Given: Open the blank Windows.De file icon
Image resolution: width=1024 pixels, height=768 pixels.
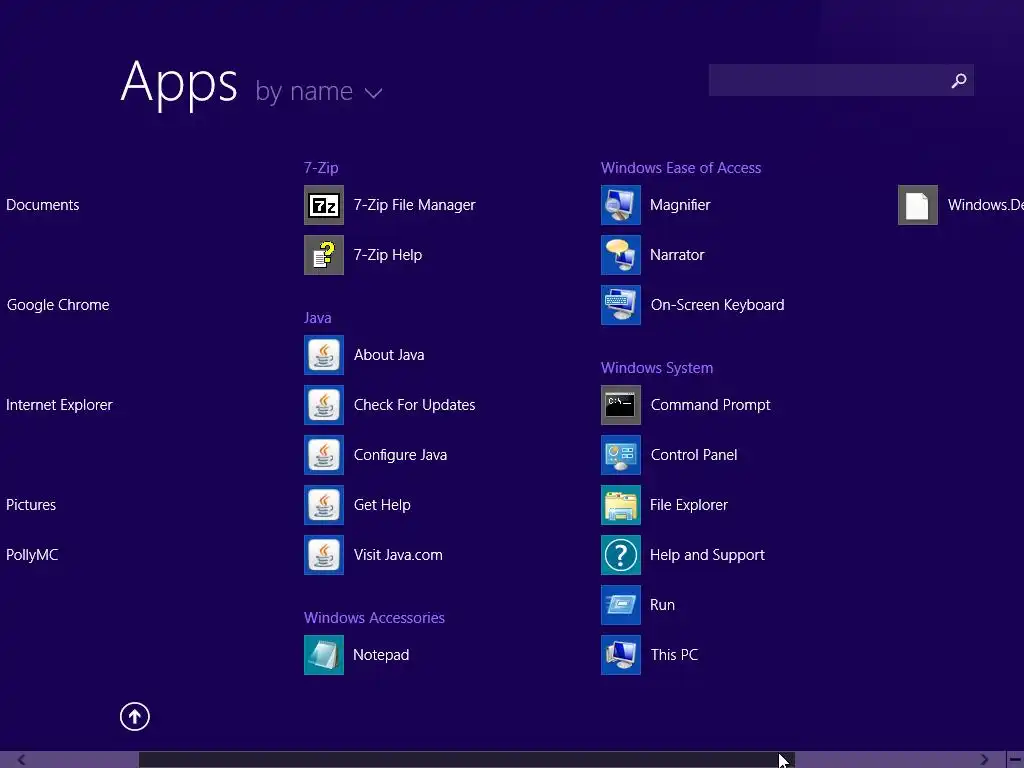Looking at the screenshot, I should 918,205.
